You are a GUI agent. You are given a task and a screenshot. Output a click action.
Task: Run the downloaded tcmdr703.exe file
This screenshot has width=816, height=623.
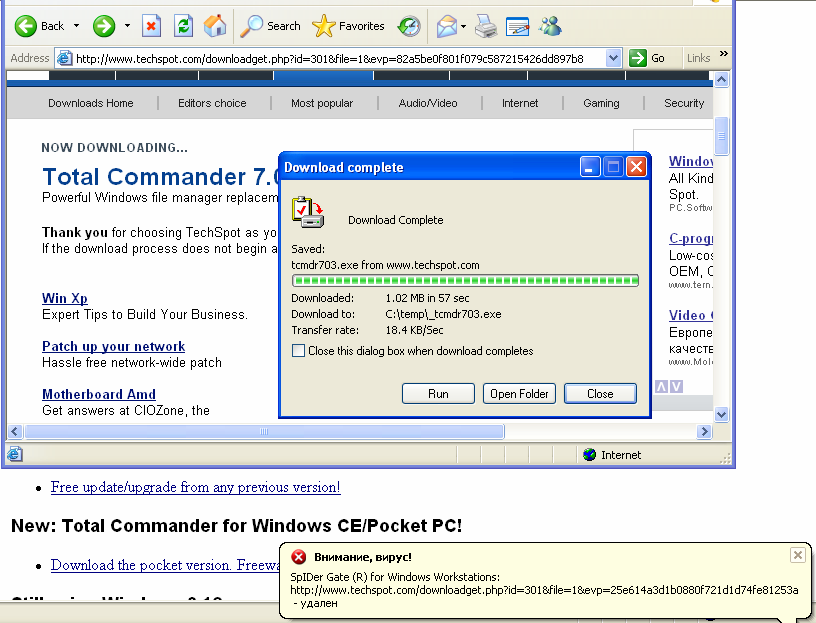tap(438, 393)
